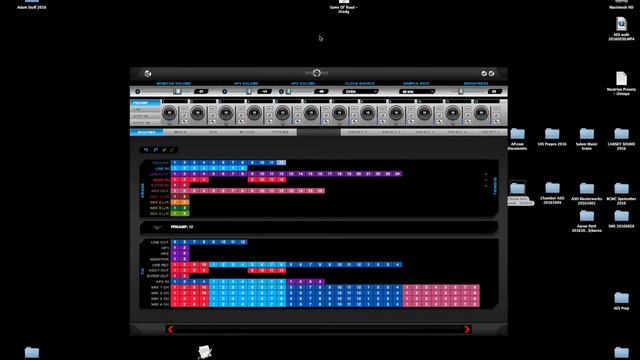
Task: Click the HP1 Volume value field
Action: click(x=264, y=91)
